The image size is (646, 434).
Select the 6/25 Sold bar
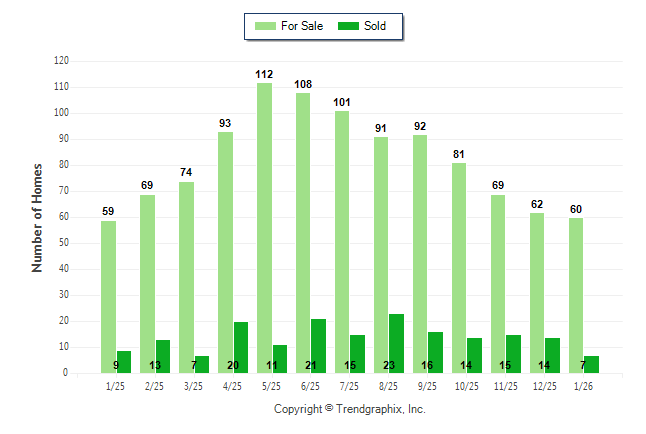(x=319, y=346)
